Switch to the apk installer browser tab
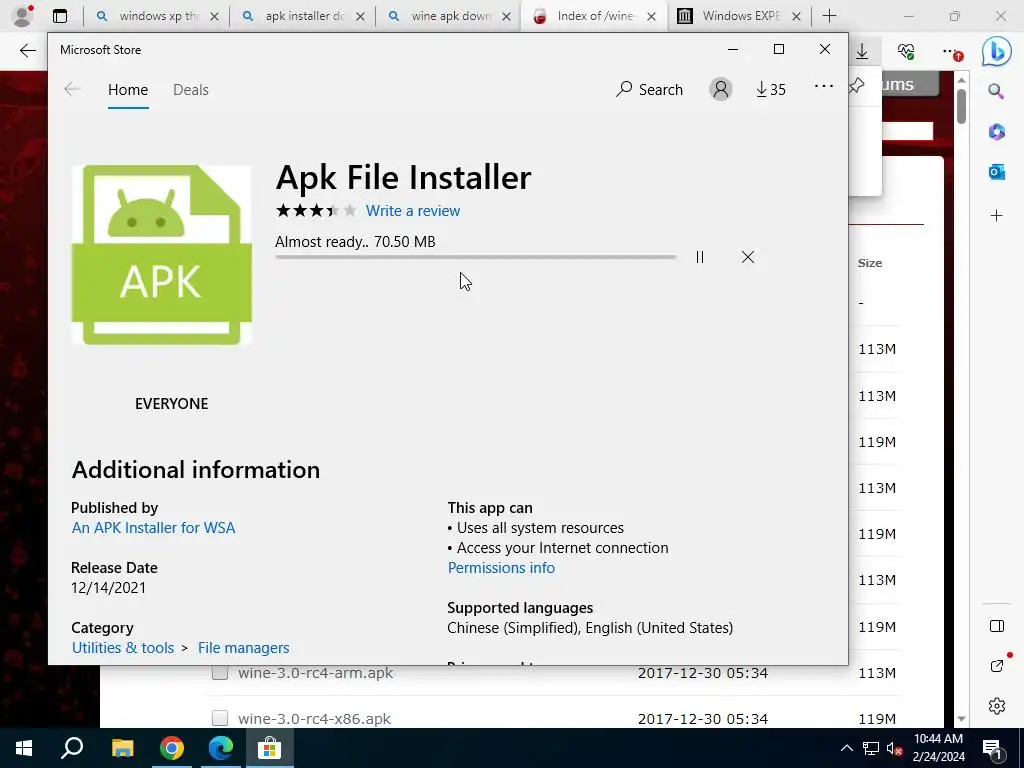1024x768 pixels. tap(302, 16)
